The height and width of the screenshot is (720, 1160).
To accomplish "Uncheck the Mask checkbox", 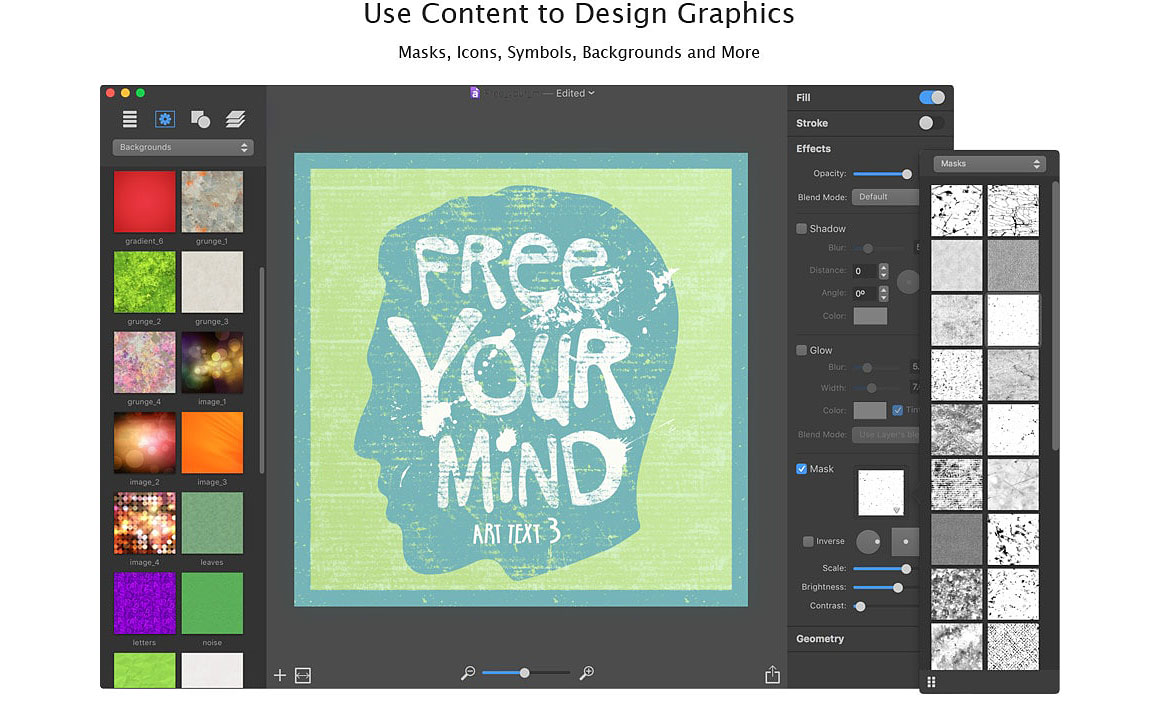I will pos(801,468).
